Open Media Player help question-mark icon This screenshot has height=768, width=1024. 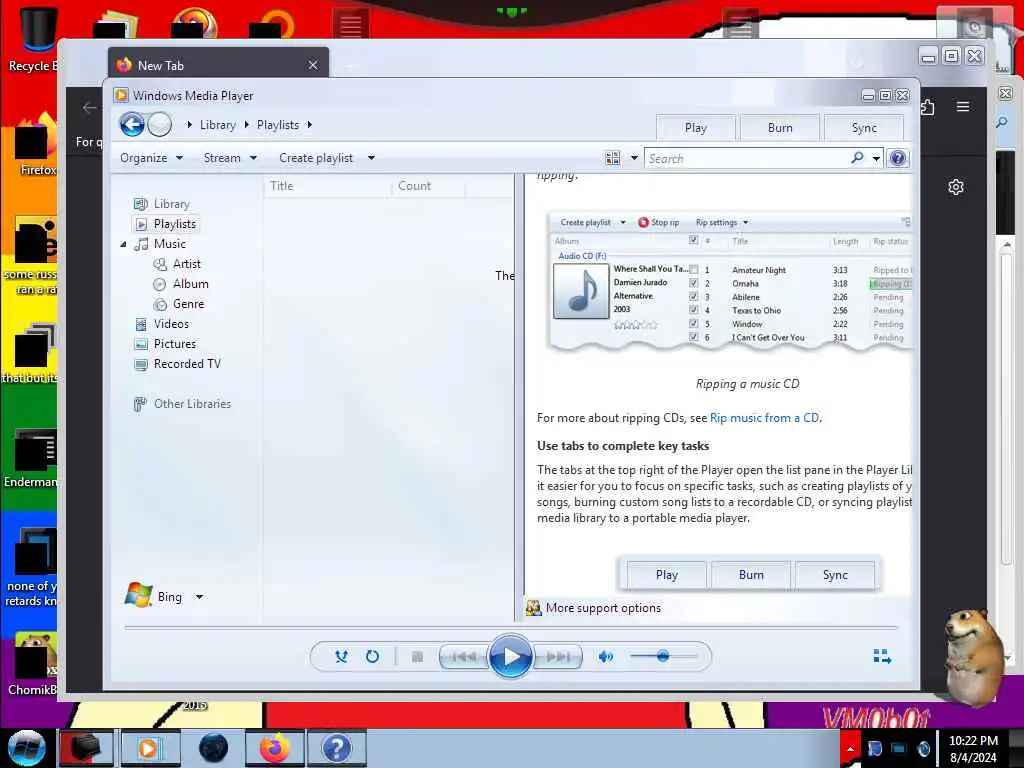[x=898, y=158]
